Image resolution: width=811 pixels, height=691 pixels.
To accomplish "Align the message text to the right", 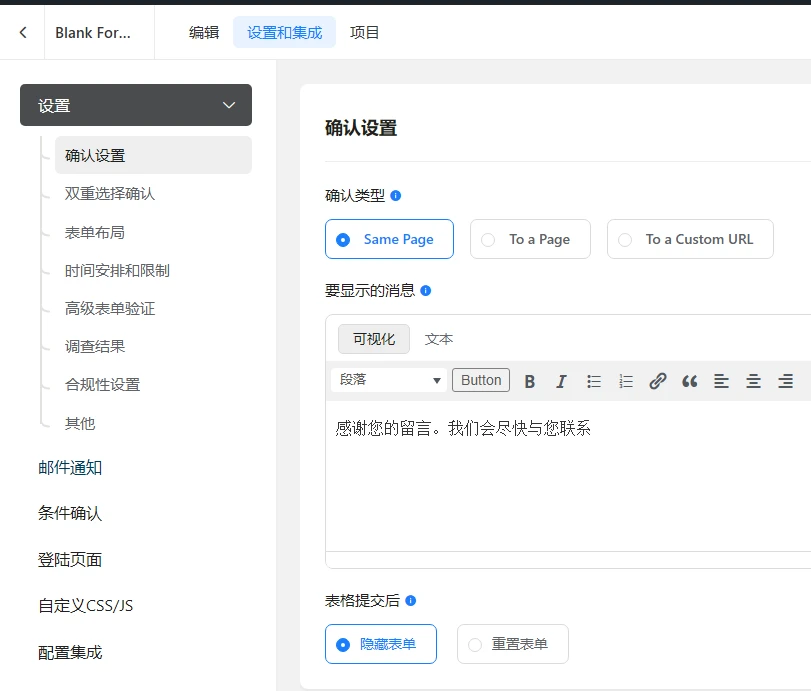I will pos(785,380).
